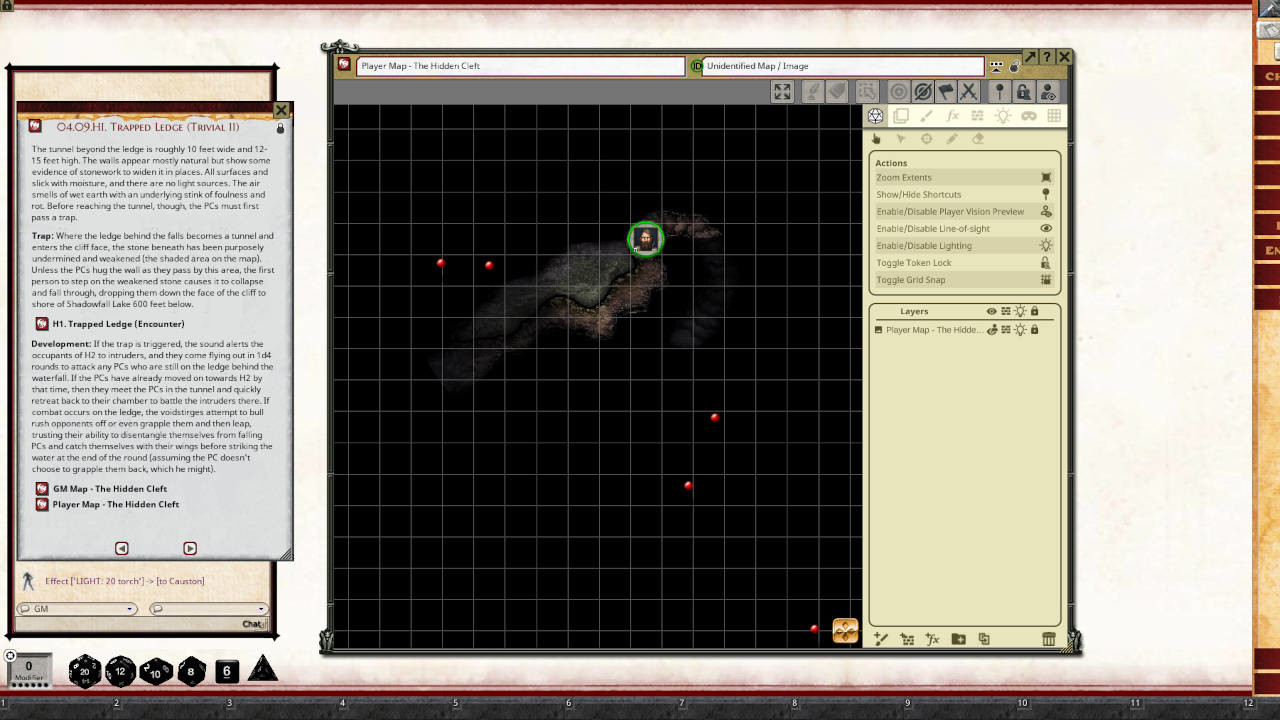Enable/Disable Lighting from the Actions list
Viewport: 1280px width, 720px height.
point(924,245)
